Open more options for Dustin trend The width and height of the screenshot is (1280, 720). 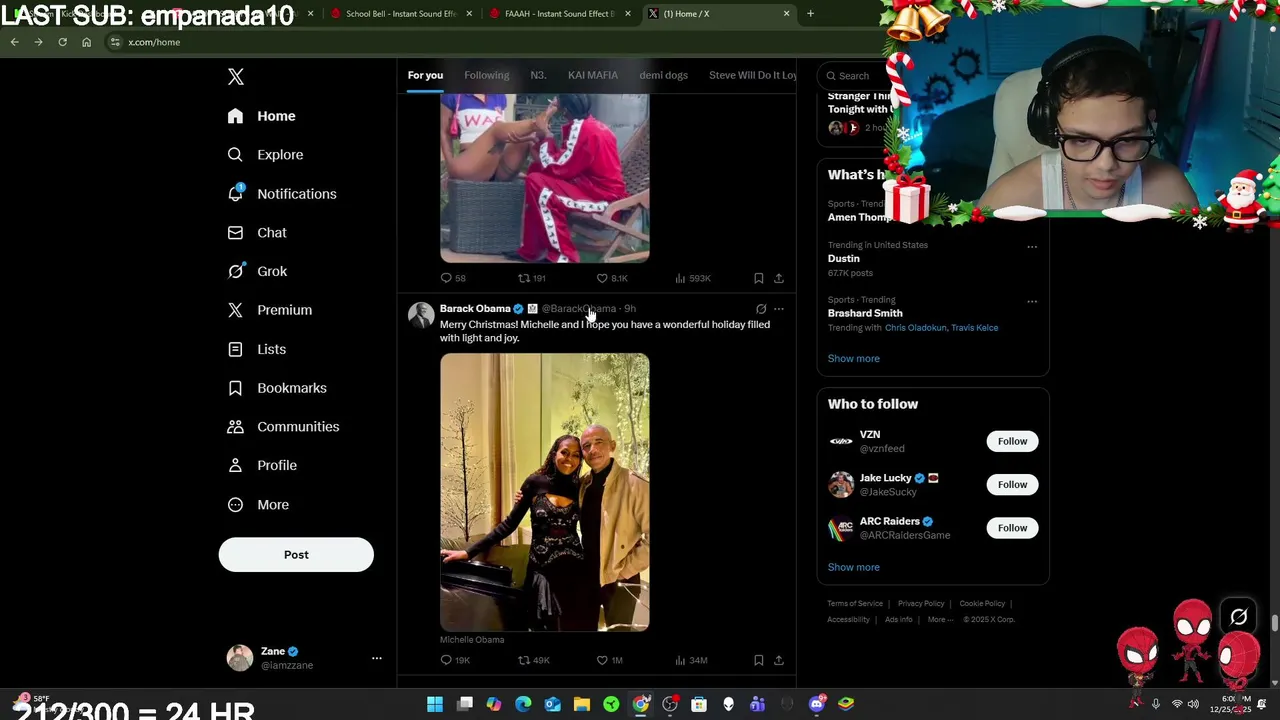click(1032, 247)
